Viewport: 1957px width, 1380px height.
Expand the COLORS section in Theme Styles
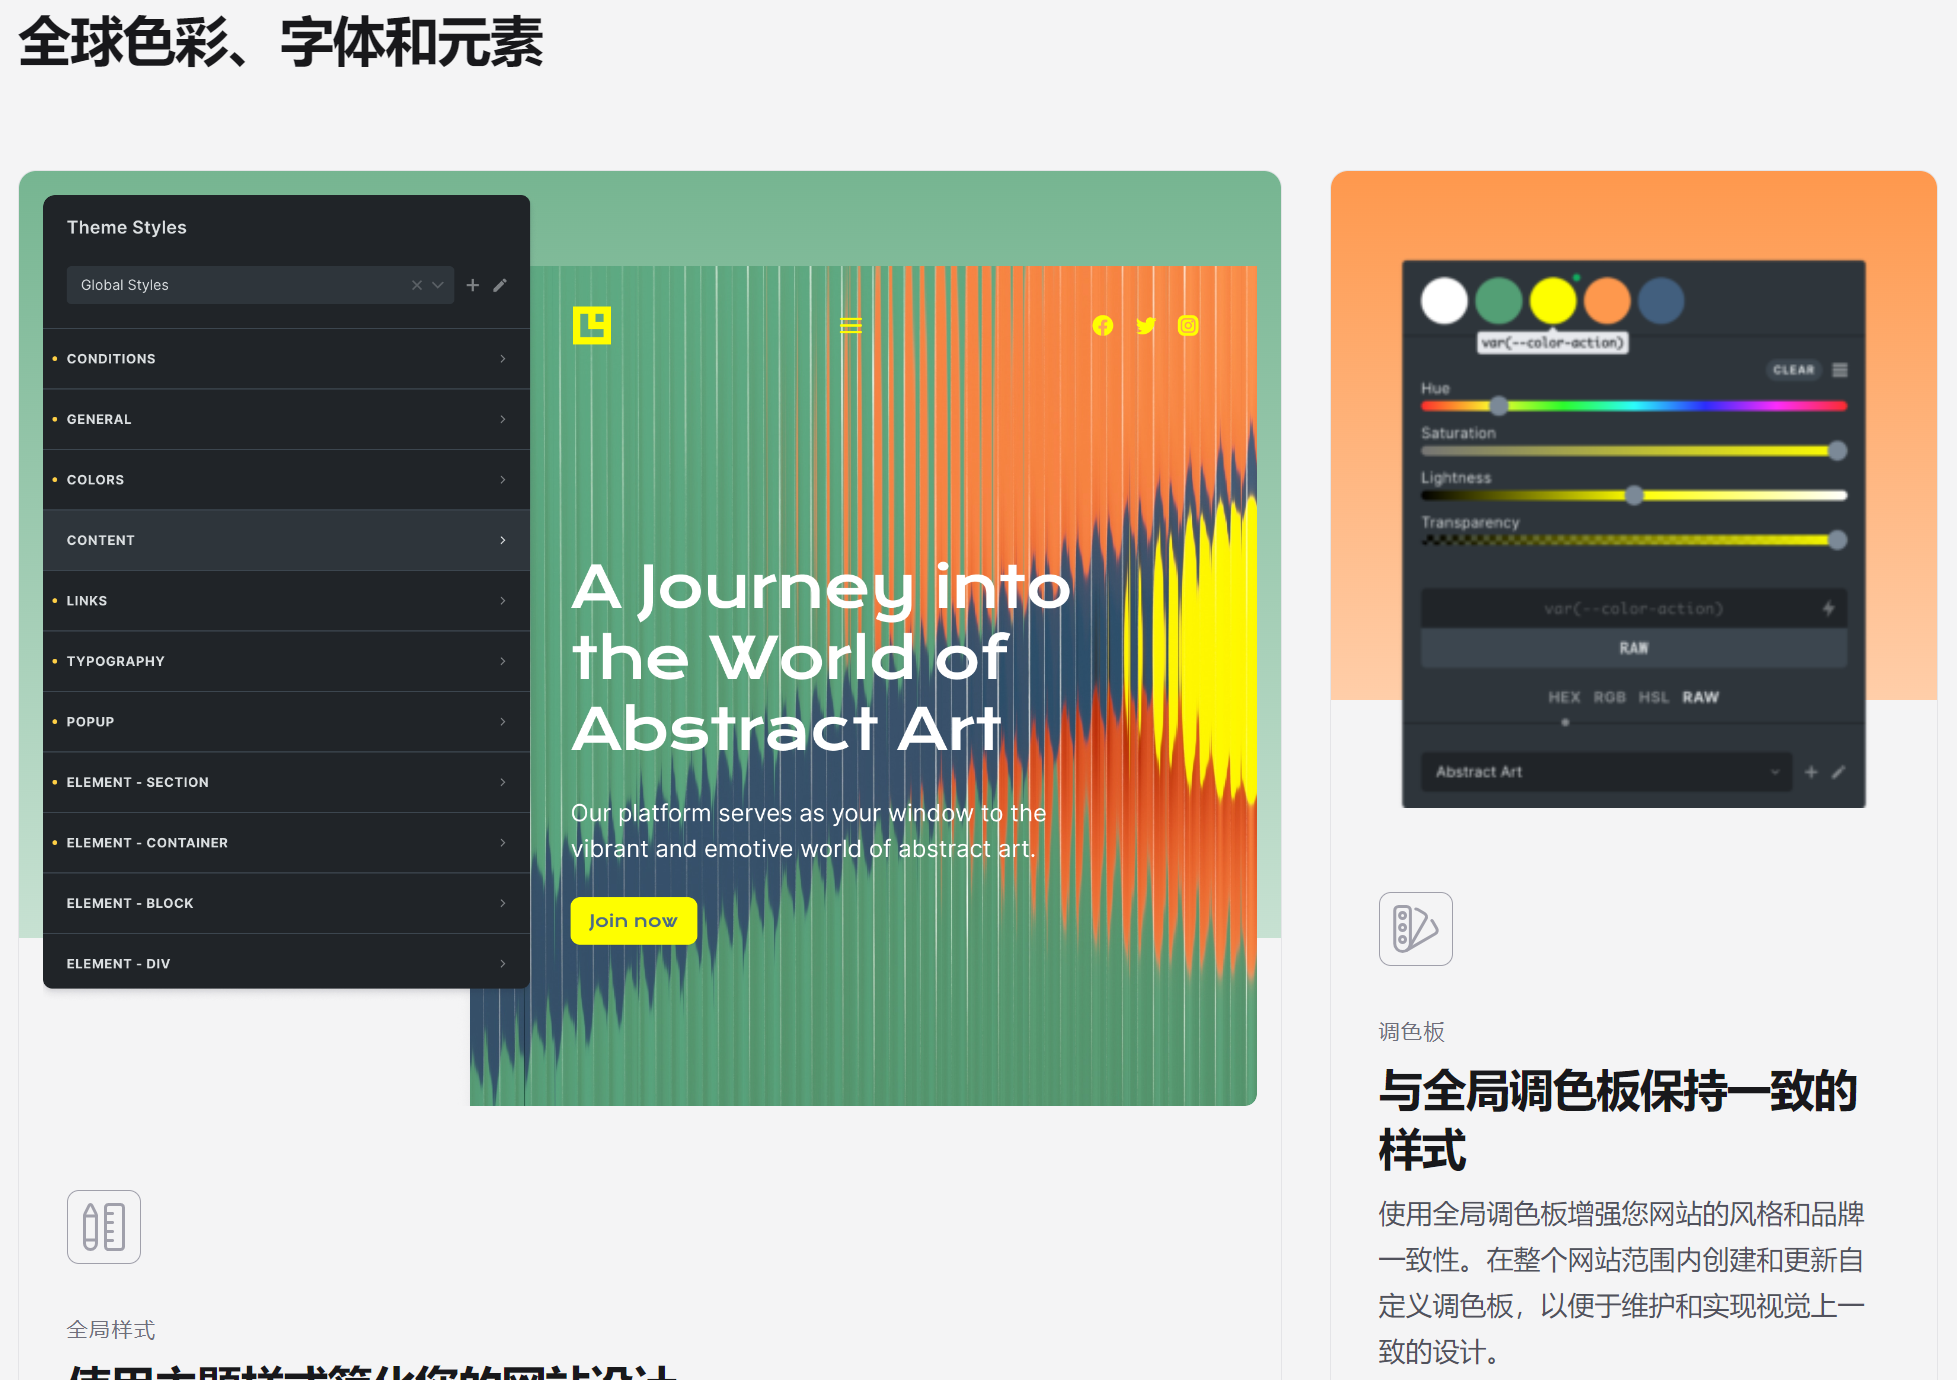[x=285, y=479]
